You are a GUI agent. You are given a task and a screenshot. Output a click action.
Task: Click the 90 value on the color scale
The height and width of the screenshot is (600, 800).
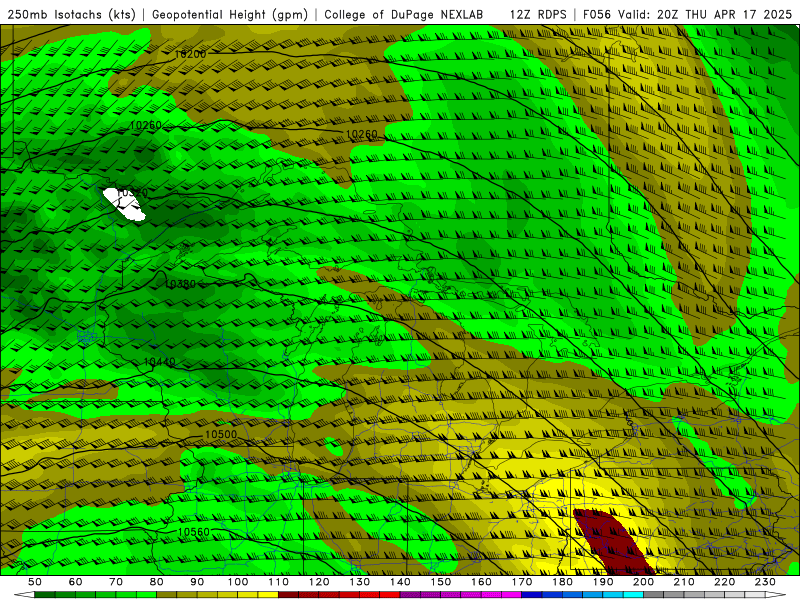(197, 582)
